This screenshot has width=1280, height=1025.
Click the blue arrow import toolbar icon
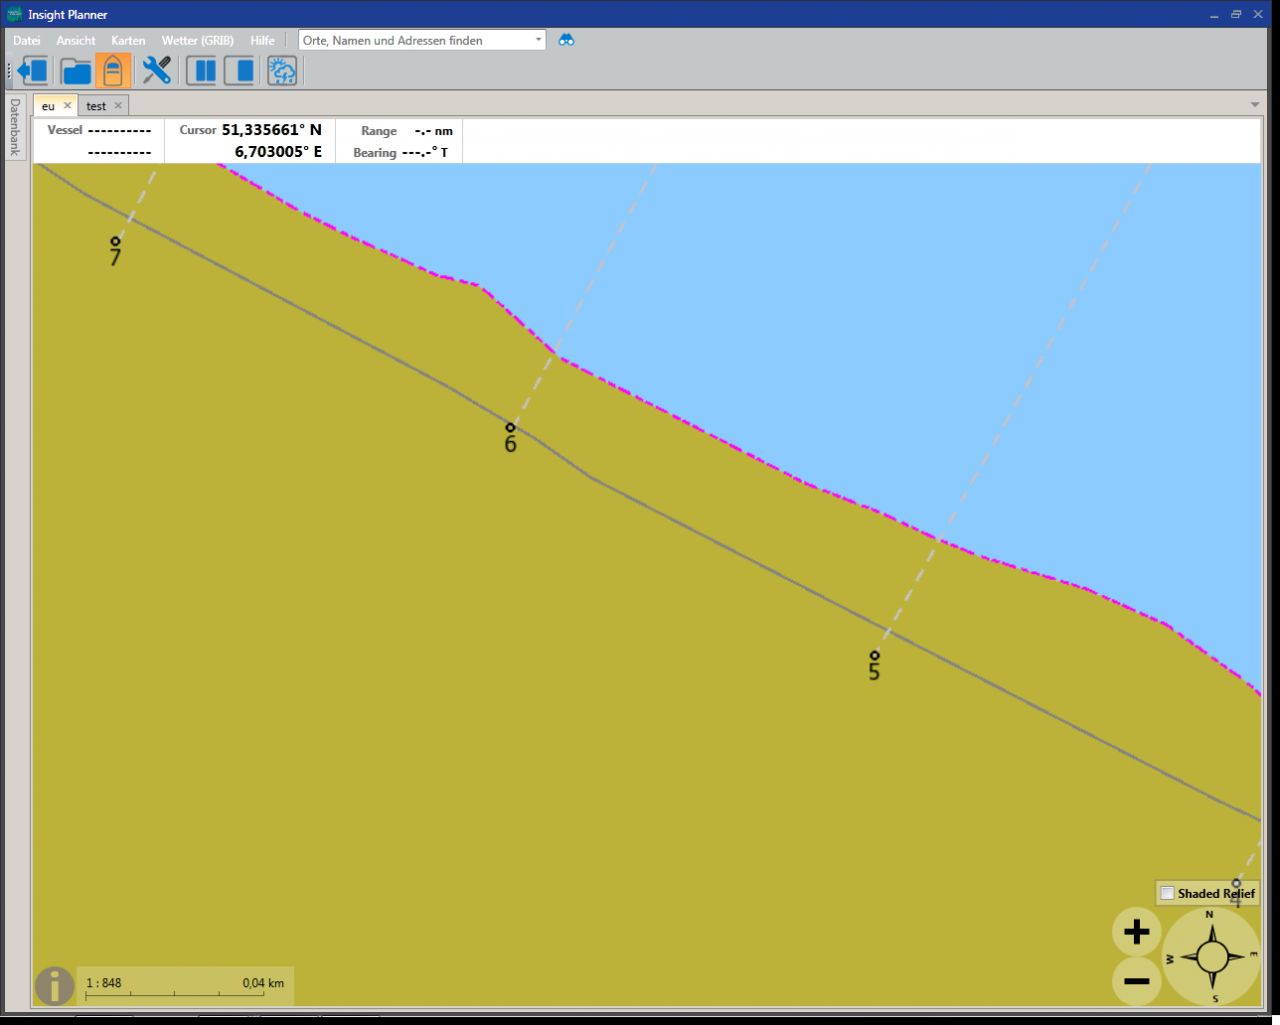click(x=34, y=71)
